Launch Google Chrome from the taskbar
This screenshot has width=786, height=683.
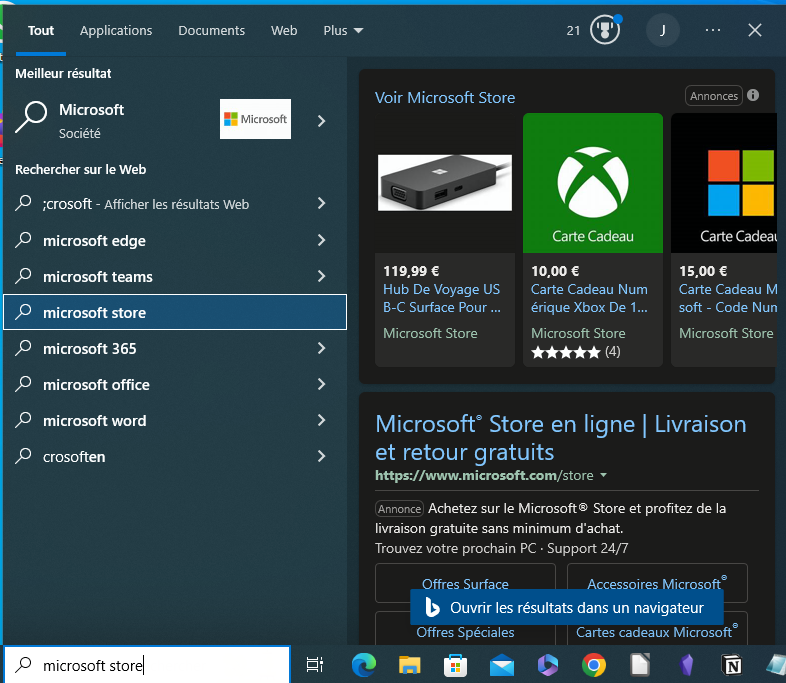(x=594, y=665)
